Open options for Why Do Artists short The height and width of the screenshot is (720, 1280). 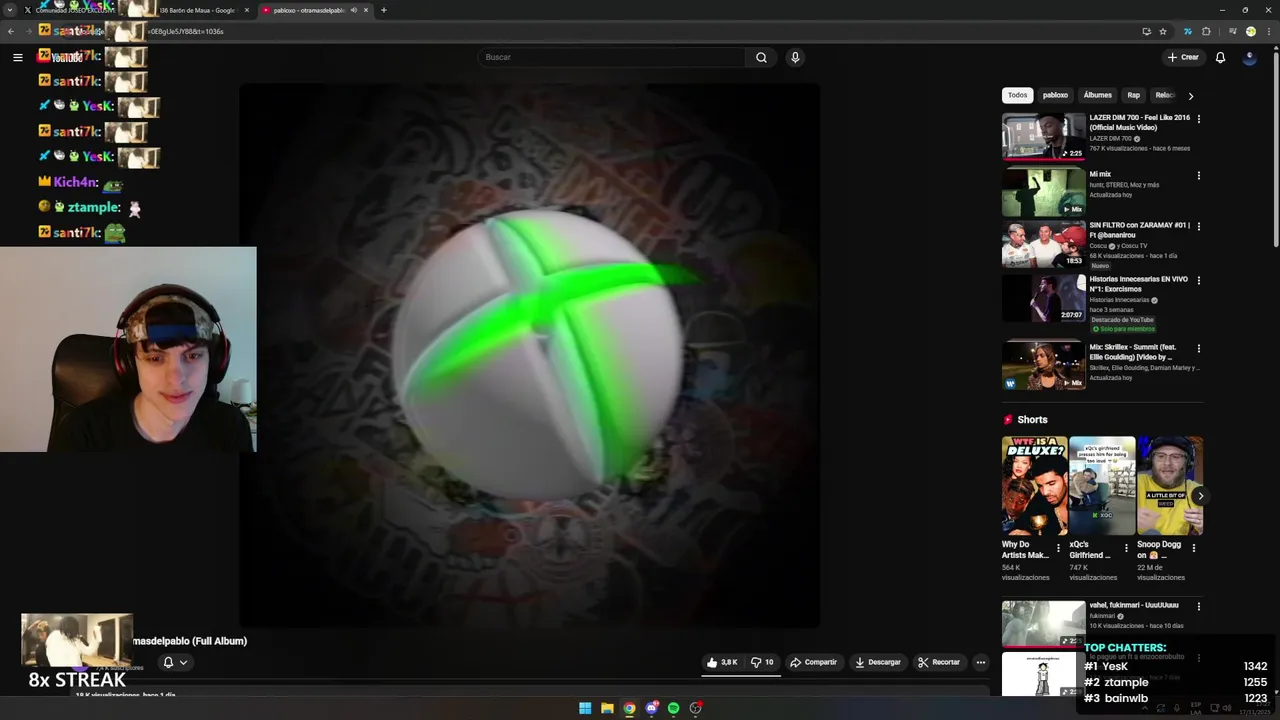1059,548
